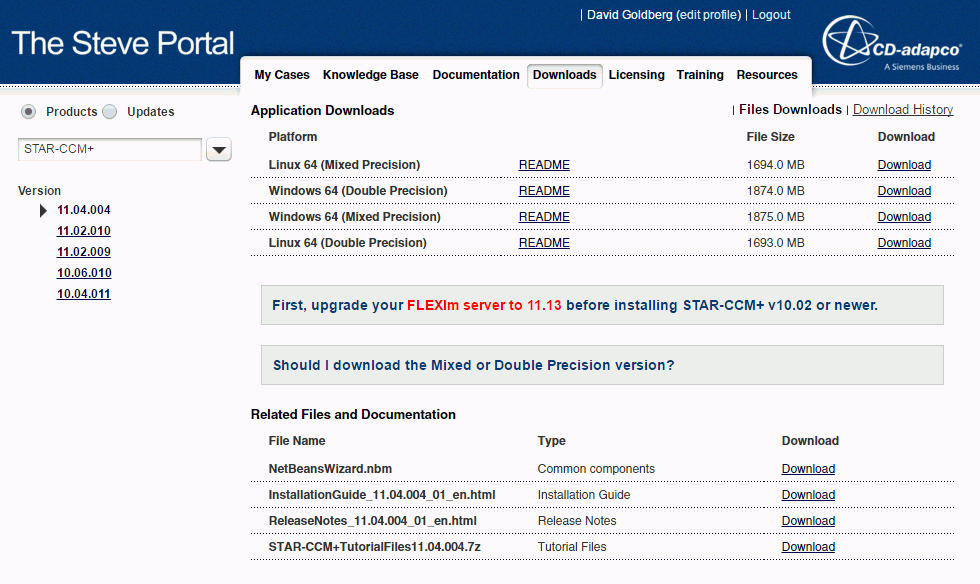980x584 pixels.
Task: Select version 11.02.010 in the list
Action: tap(84, 231)
